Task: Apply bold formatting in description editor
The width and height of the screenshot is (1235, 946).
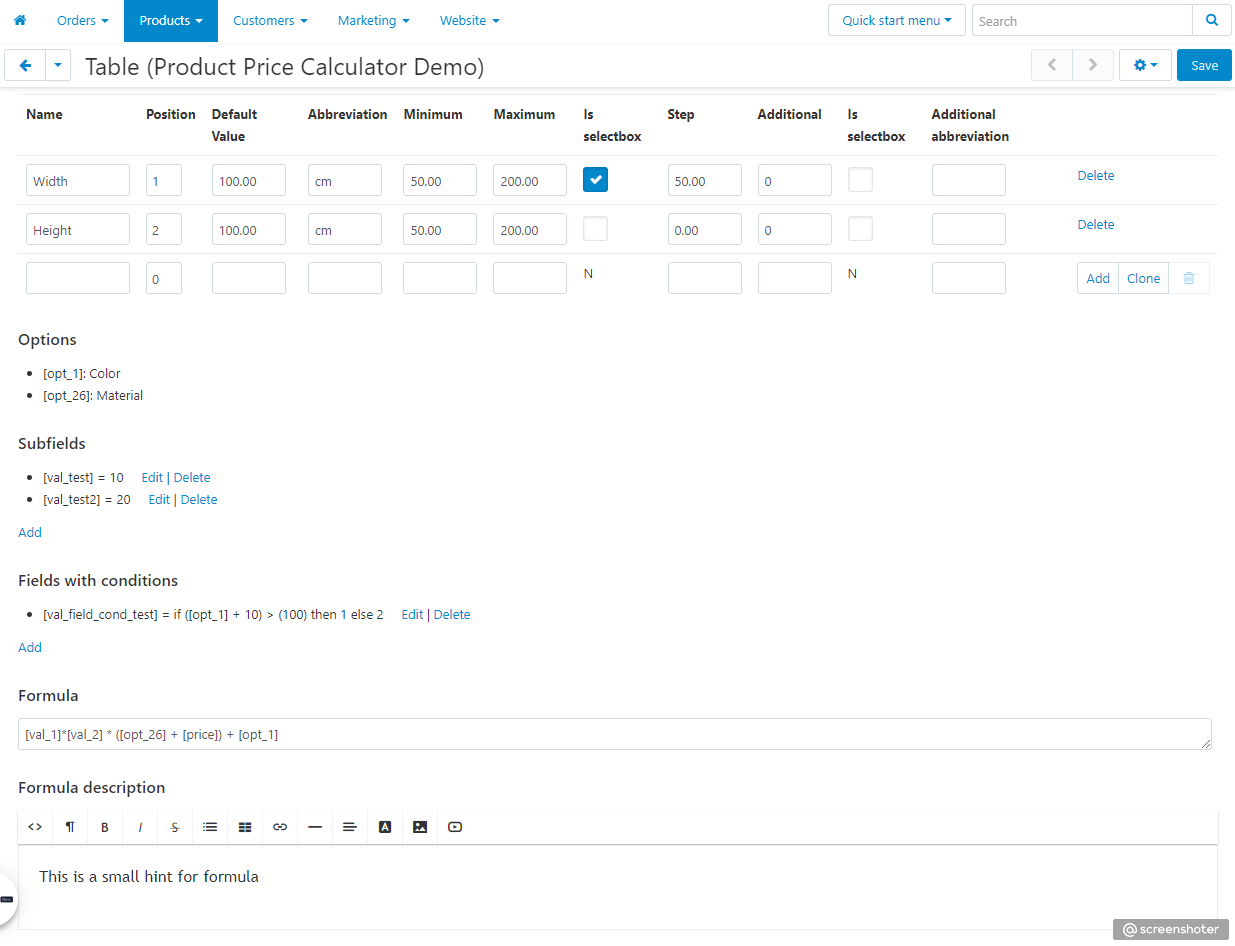Action: [105, 827]
